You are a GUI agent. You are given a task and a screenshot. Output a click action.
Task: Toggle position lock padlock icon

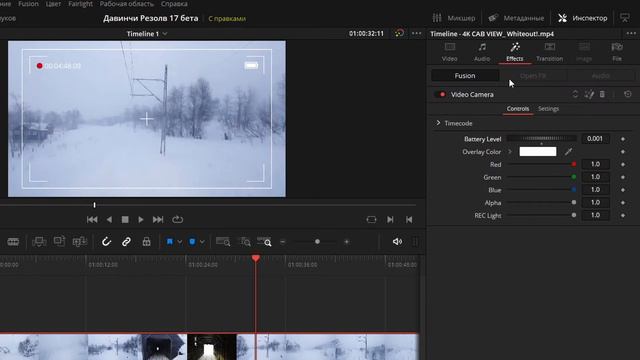[x=146, y=242]
